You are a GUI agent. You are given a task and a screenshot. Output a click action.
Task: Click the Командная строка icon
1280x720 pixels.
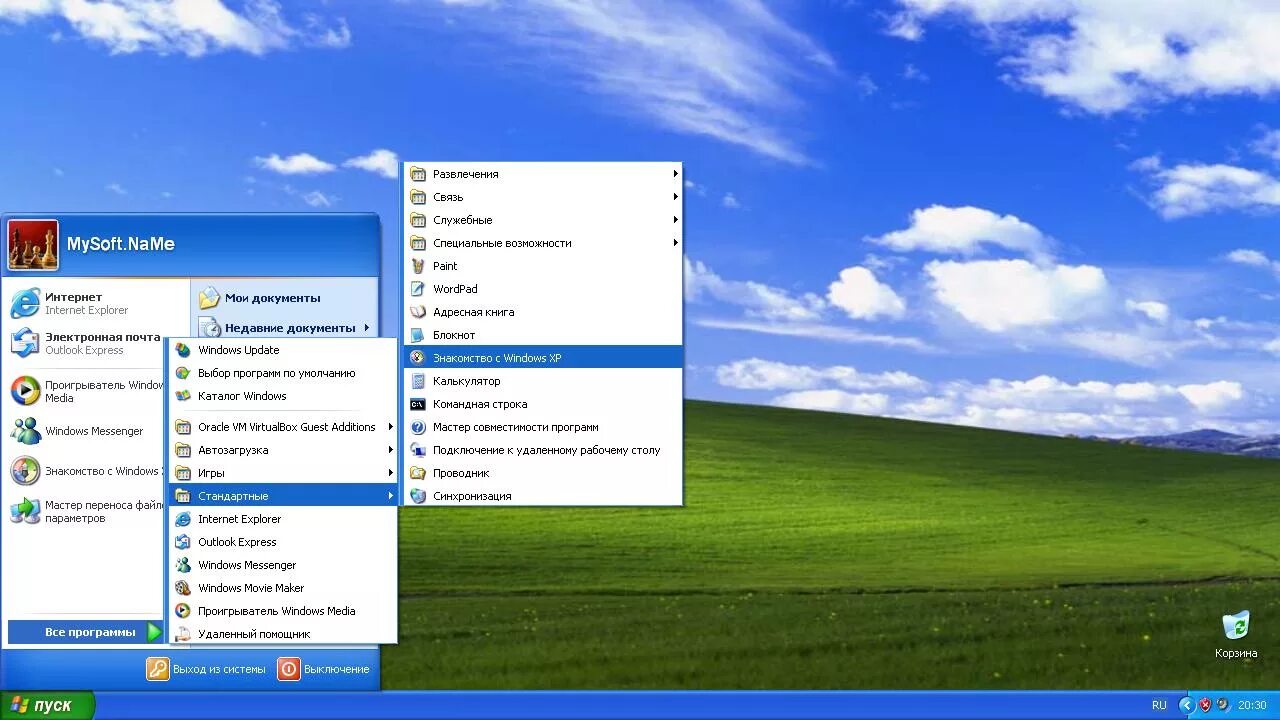418,404
